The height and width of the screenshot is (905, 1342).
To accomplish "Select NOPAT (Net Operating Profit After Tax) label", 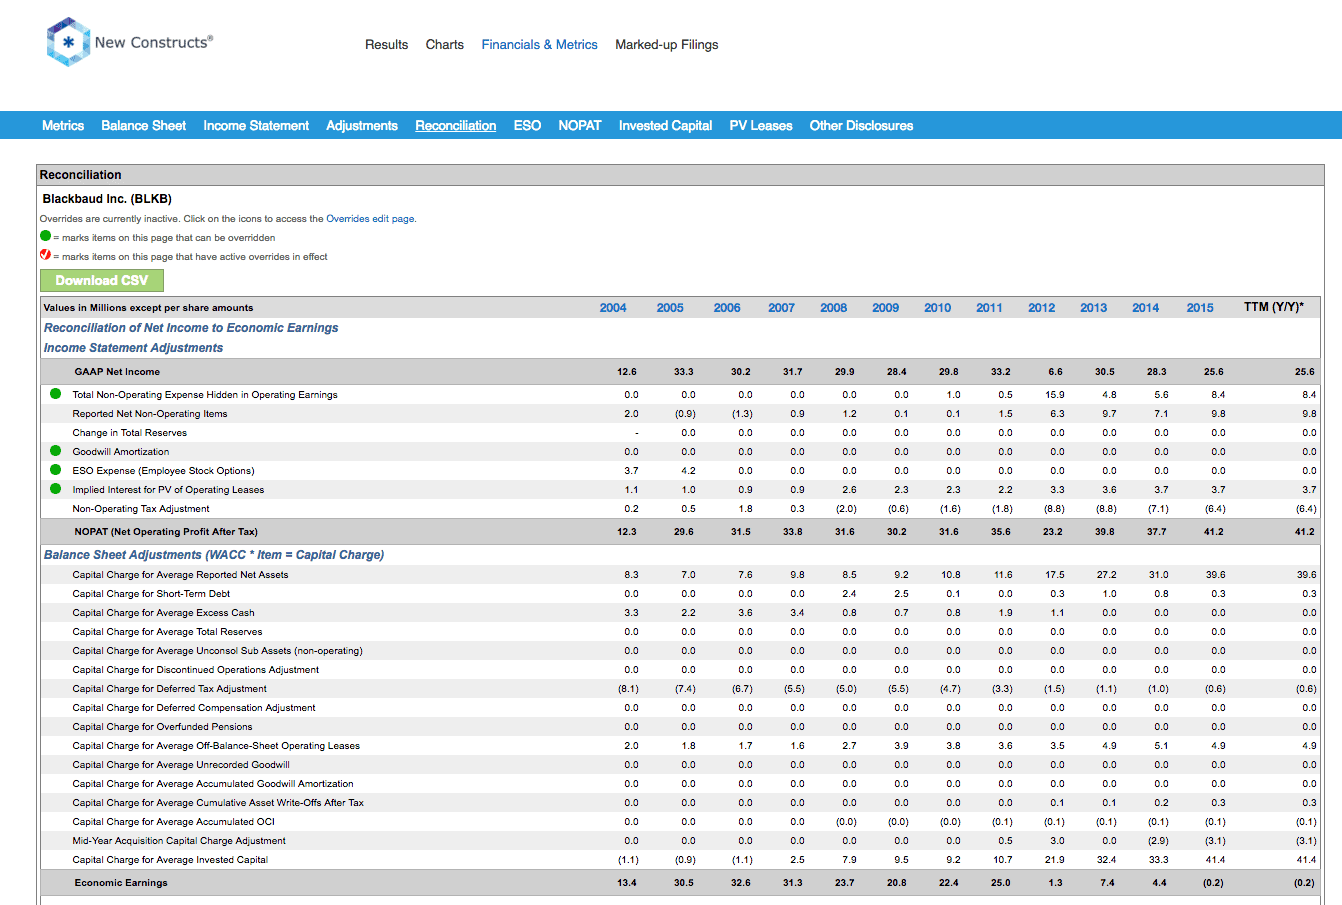I will (x=166, y=532).
